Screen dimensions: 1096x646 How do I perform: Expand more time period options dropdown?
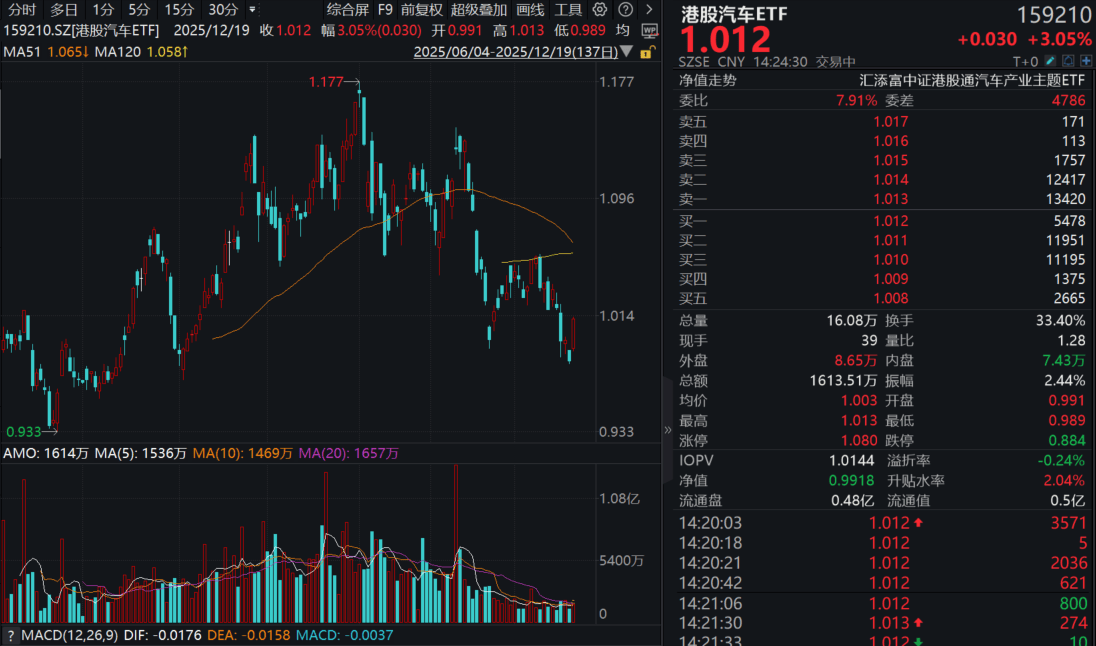point(251,10)
